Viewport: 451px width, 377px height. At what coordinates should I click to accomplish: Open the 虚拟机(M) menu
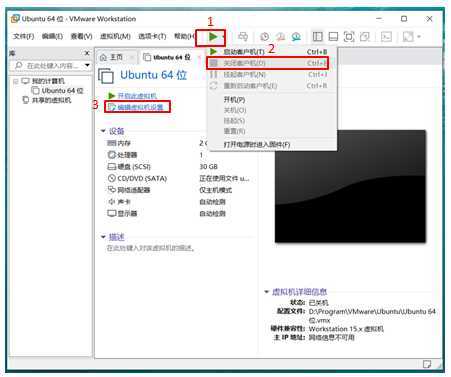pyautogui.click(x=115, y=36)
